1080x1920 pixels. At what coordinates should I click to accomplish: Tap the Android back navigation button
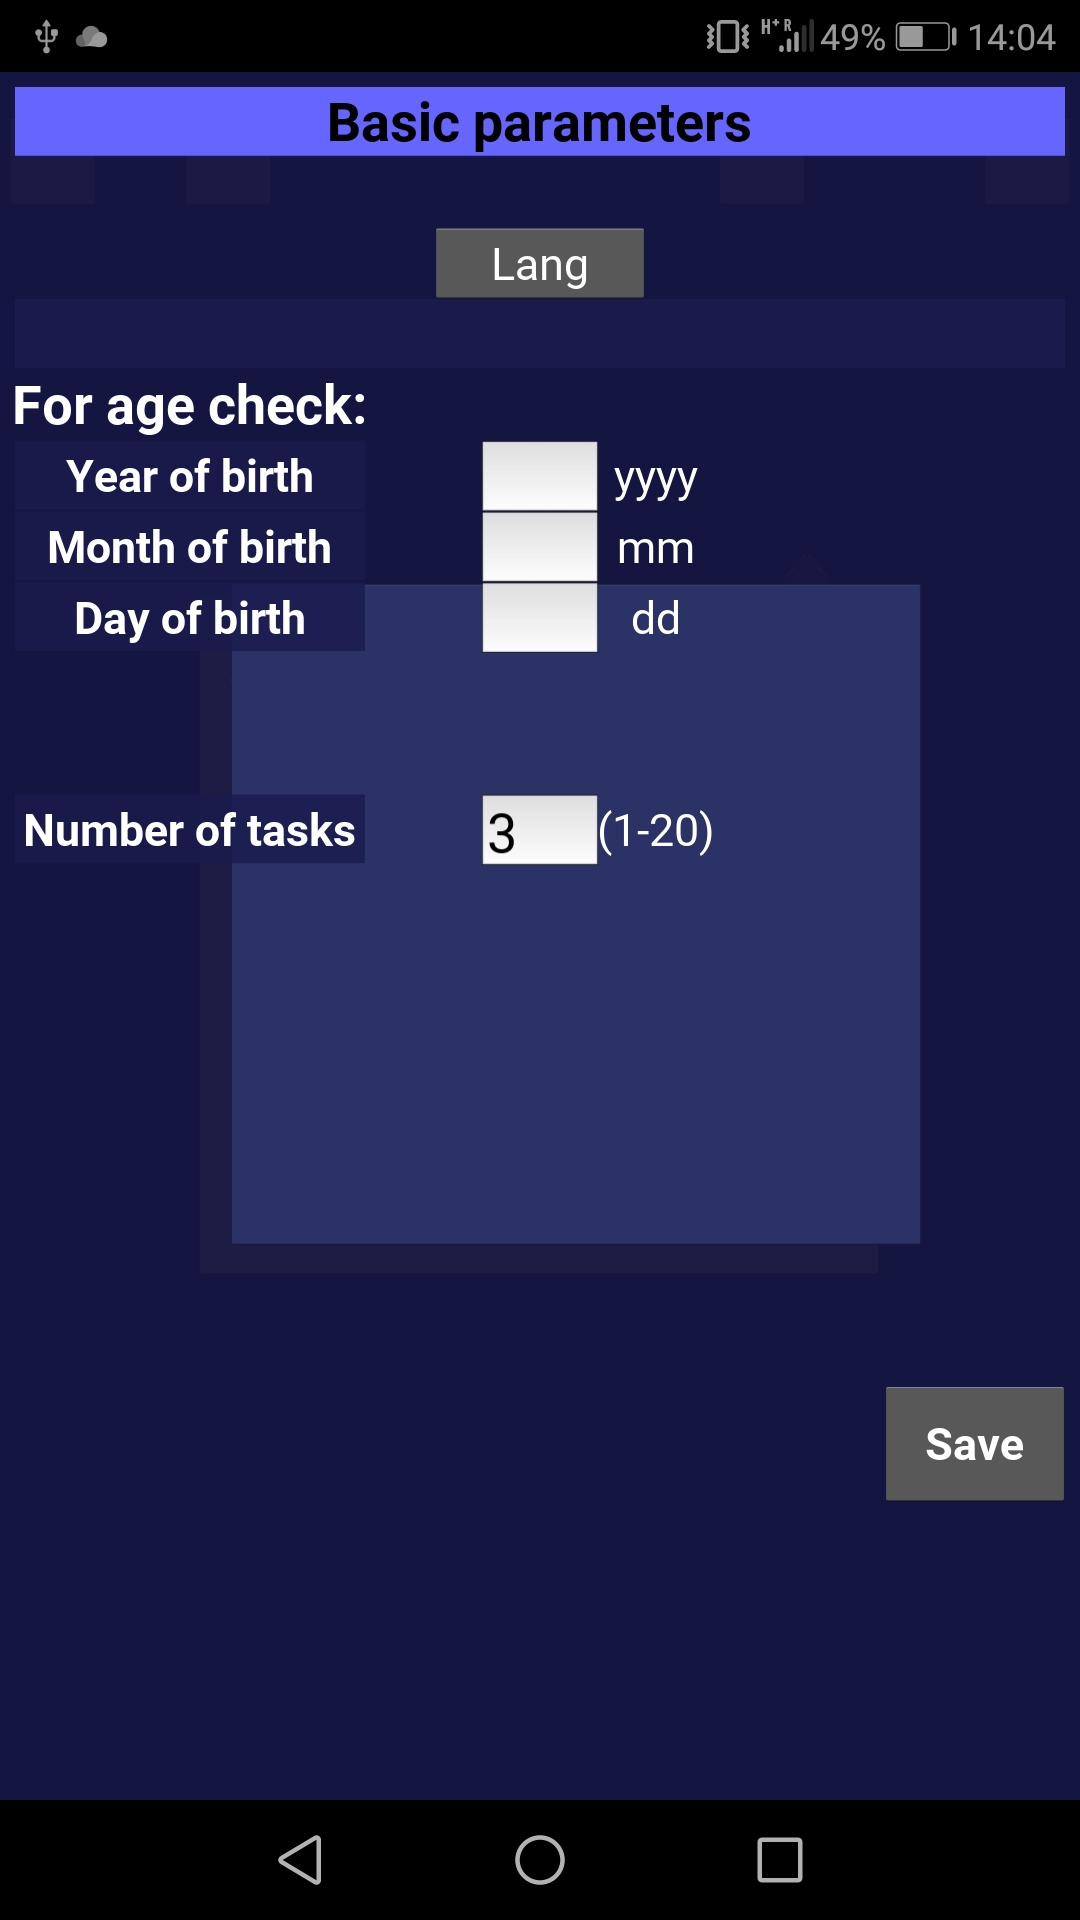tap(300, 1860)
